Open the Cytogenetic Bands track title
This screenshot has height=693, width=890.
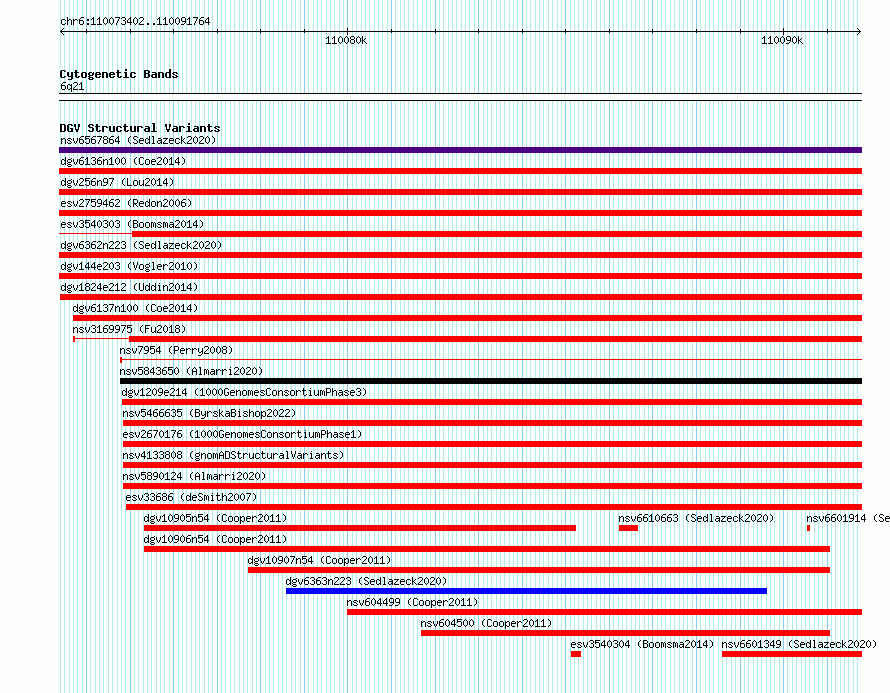119,74
